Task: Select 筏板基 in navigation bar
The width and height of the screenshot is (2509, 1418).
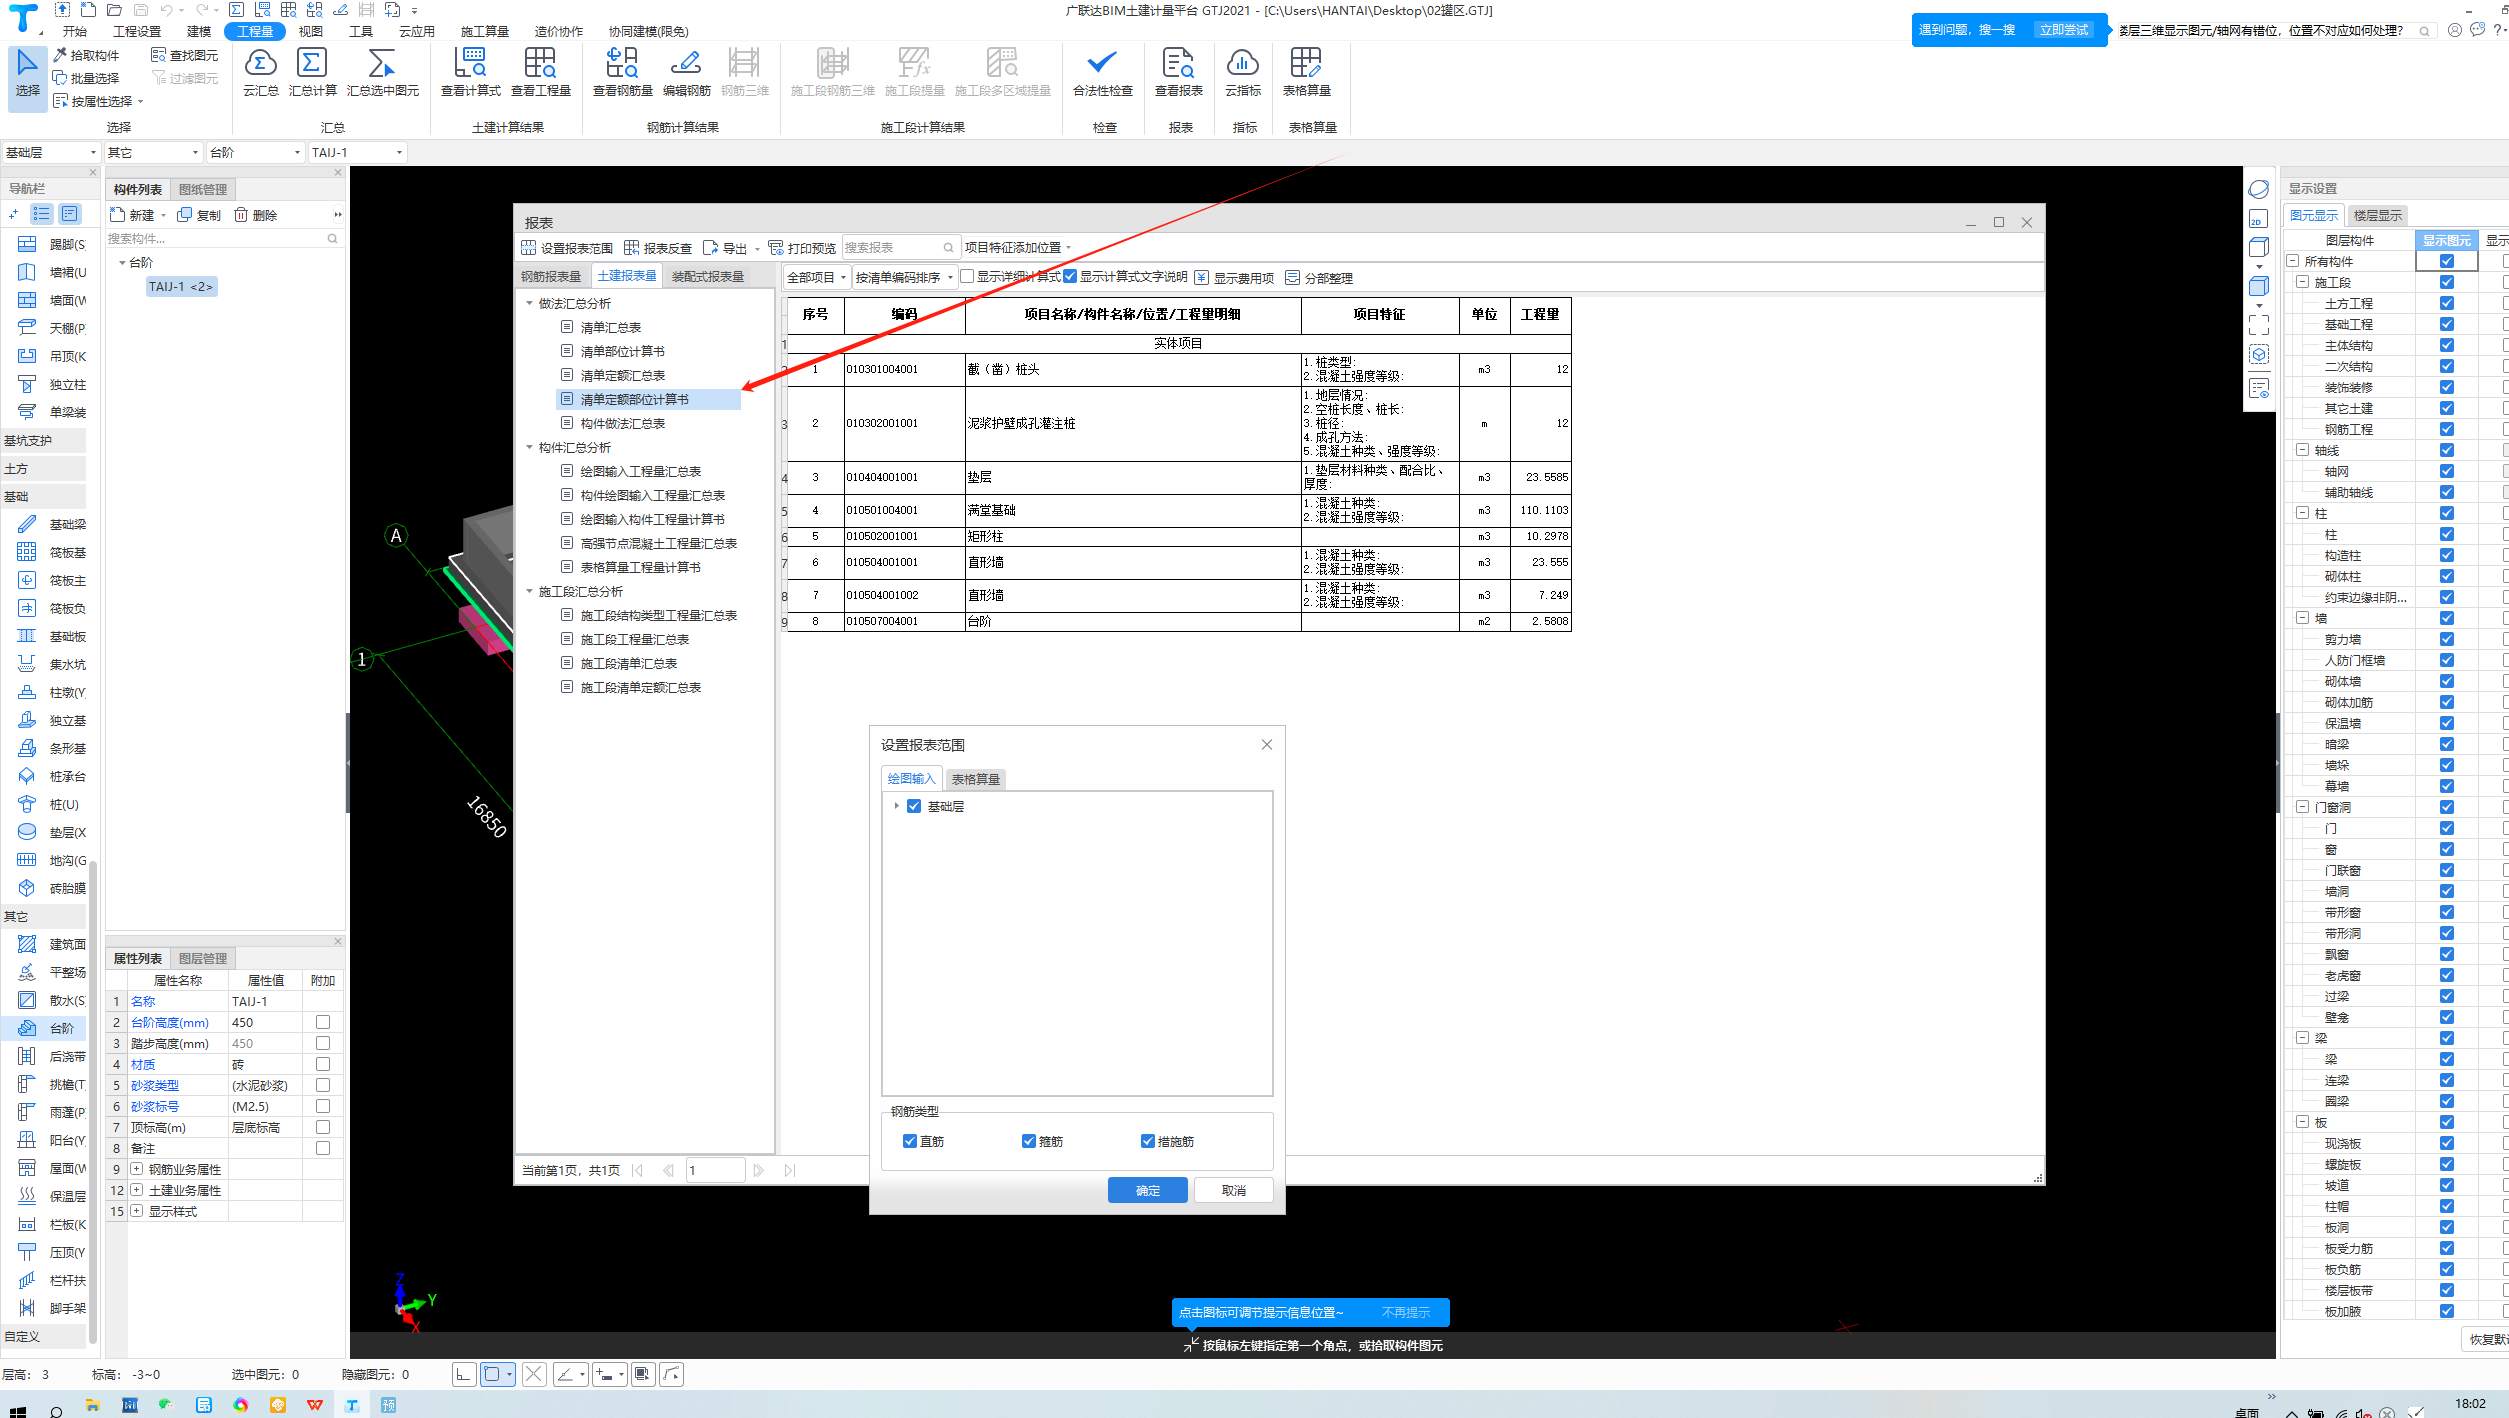Action: [x=52, y=552]
